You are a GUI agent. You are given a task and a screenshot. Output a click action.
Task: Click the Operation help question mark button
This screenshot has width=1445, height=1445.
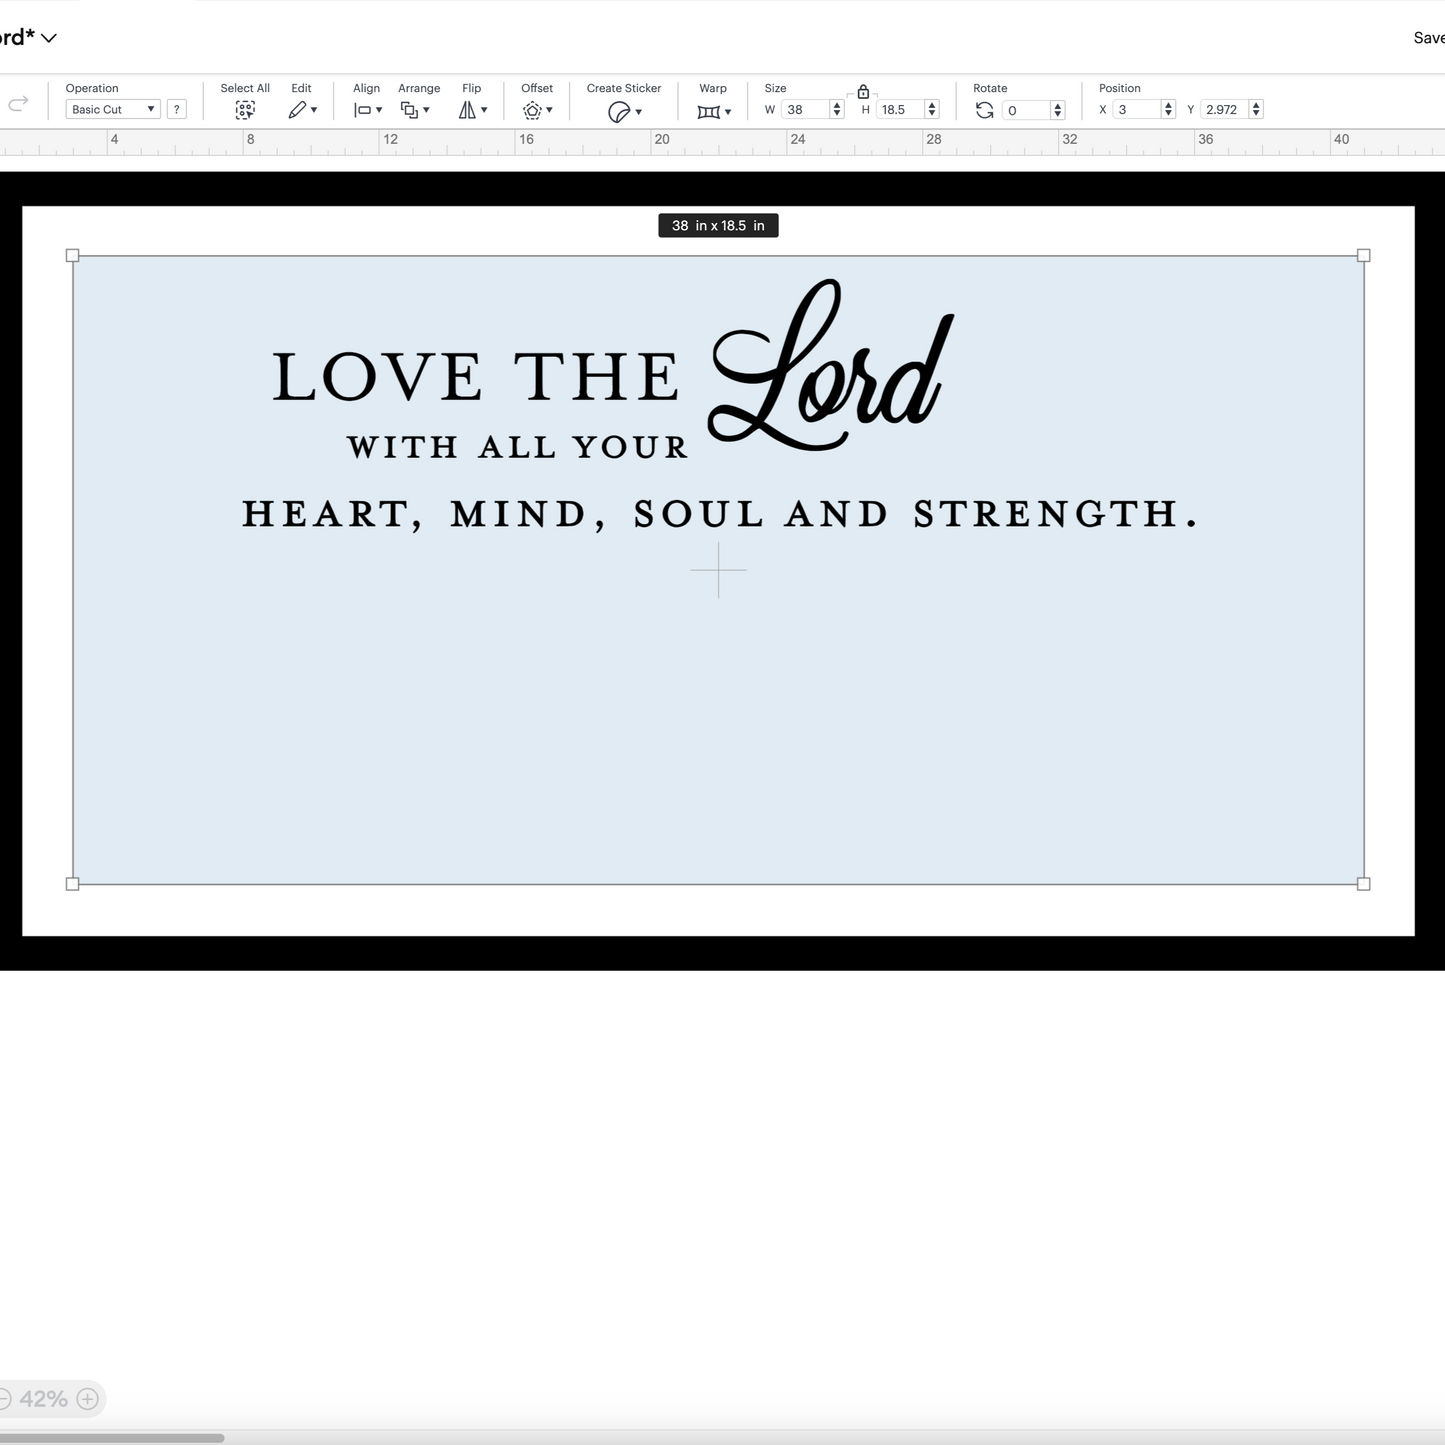(x=177, y=109)
